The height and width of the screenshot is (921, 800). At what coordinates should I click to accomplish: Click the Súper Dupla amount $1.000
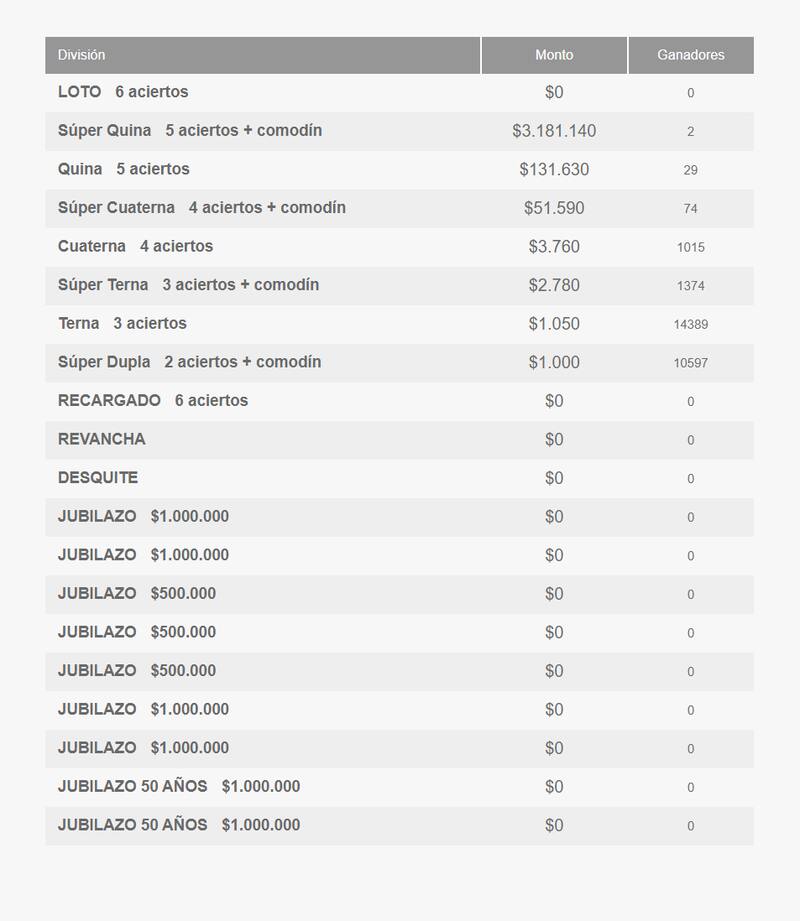tap(554, 362)
